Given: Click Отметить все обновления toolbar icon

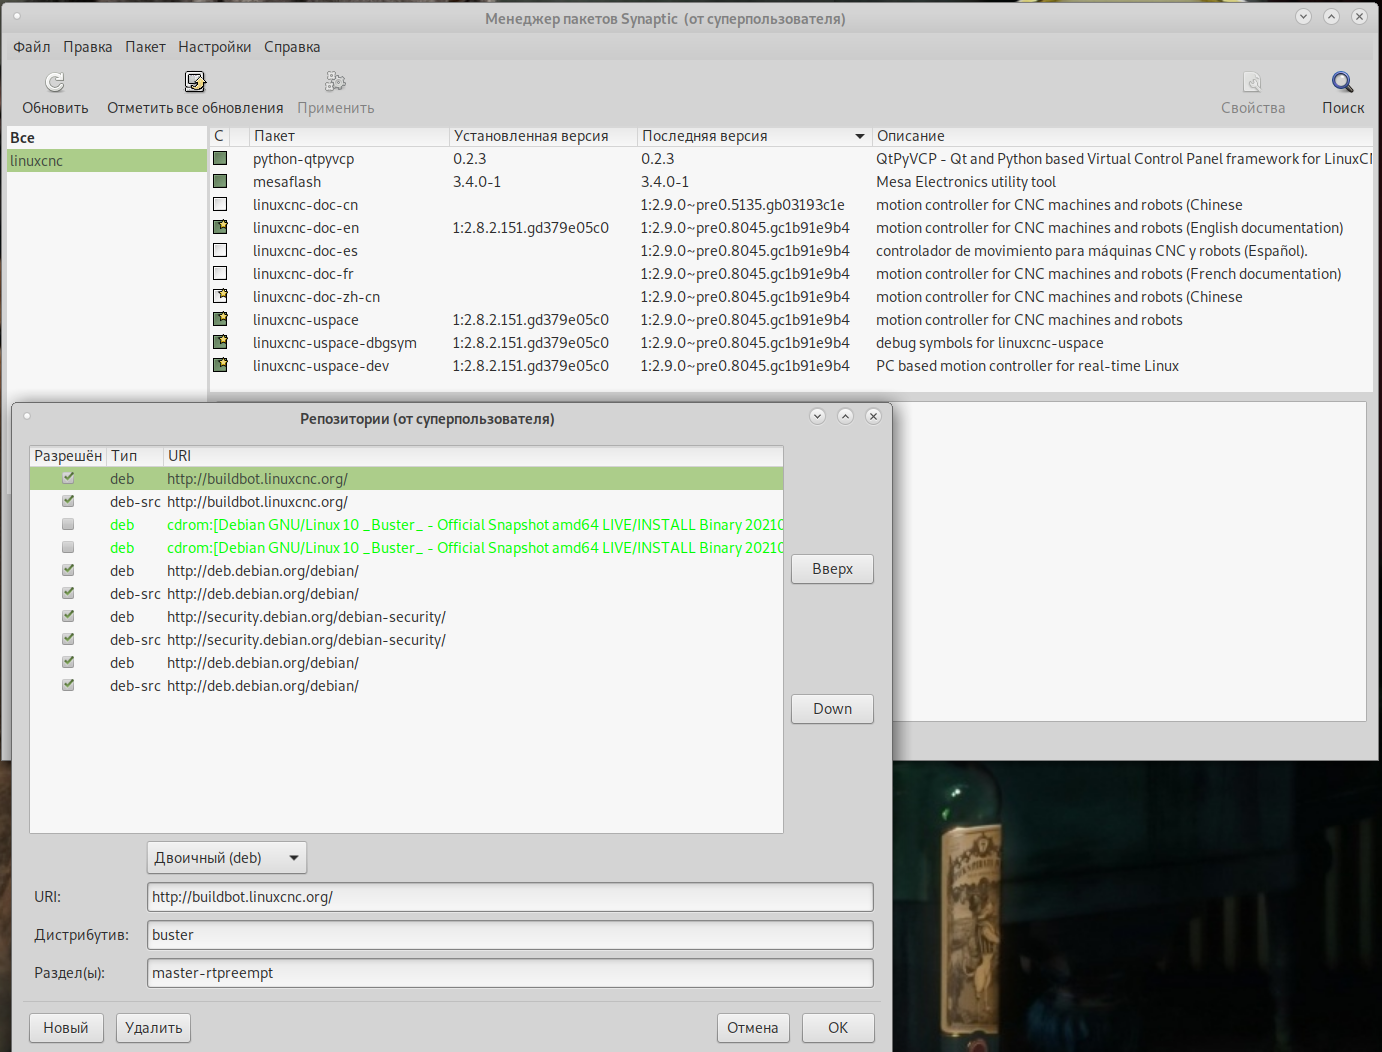Looking at the screenshot, I should (x=195, y=82).
